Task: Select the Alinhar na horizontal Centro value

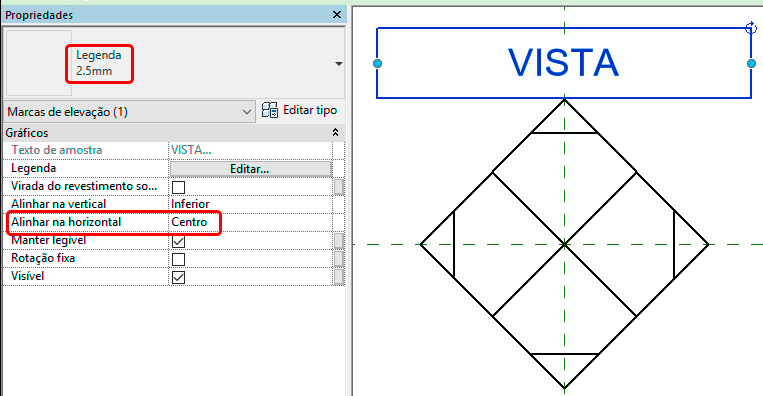Action: tap(251, 222)
